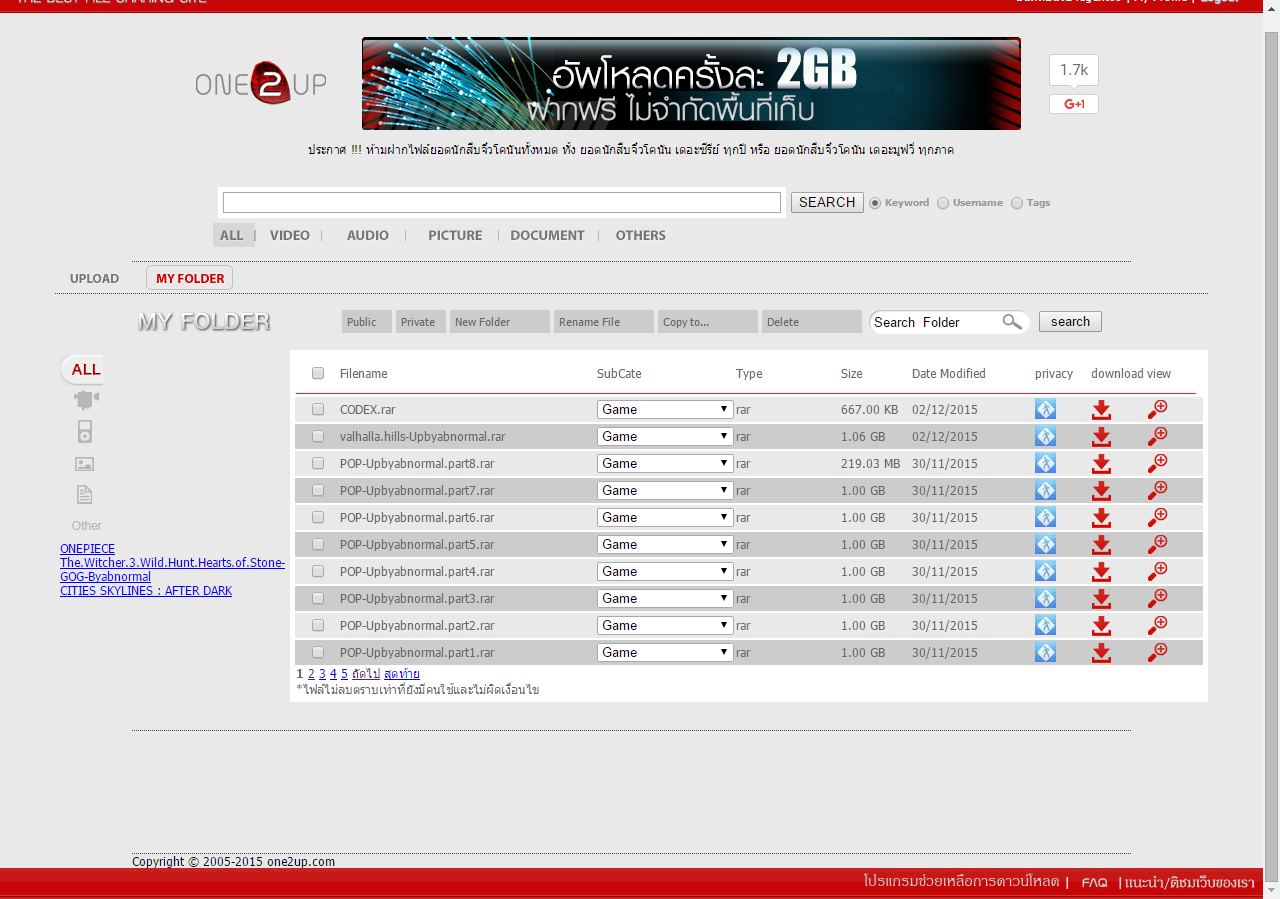Go to page 2 of file list
The image size is (1280, 899).
point(311,674)
